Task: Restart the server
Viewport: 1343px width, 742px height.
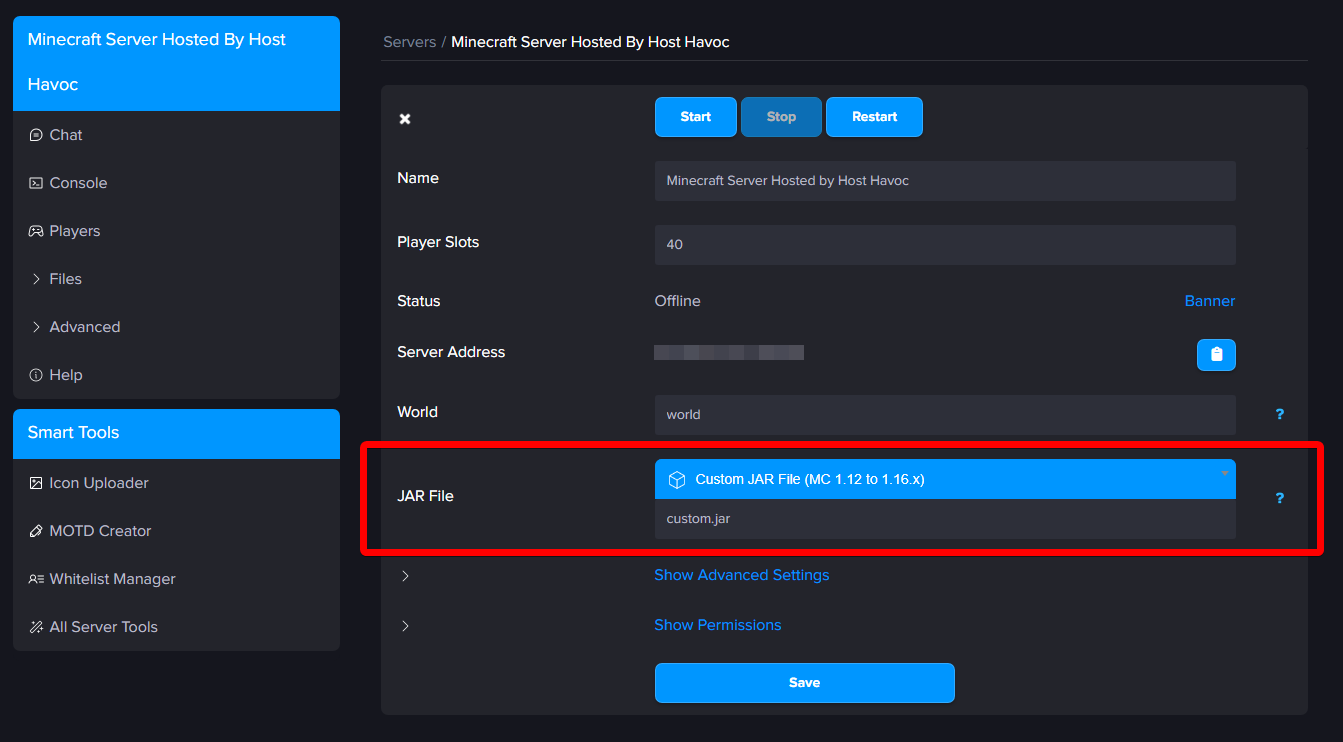Action: coord(874,117)
